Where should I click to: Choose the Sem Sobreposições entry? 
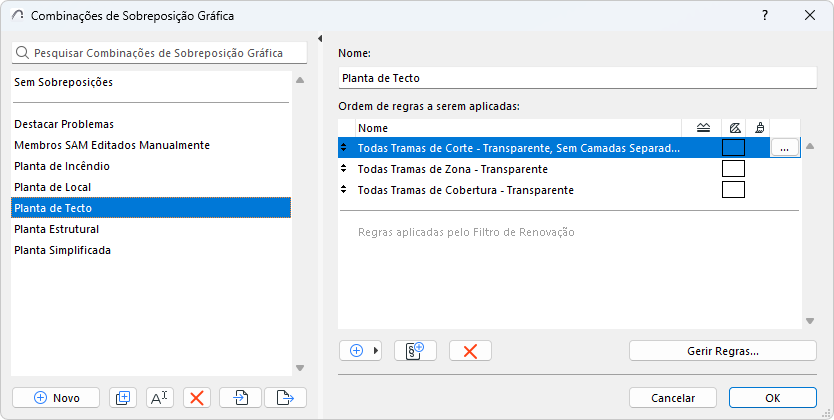pyautogui.click(x=63, y=82)
